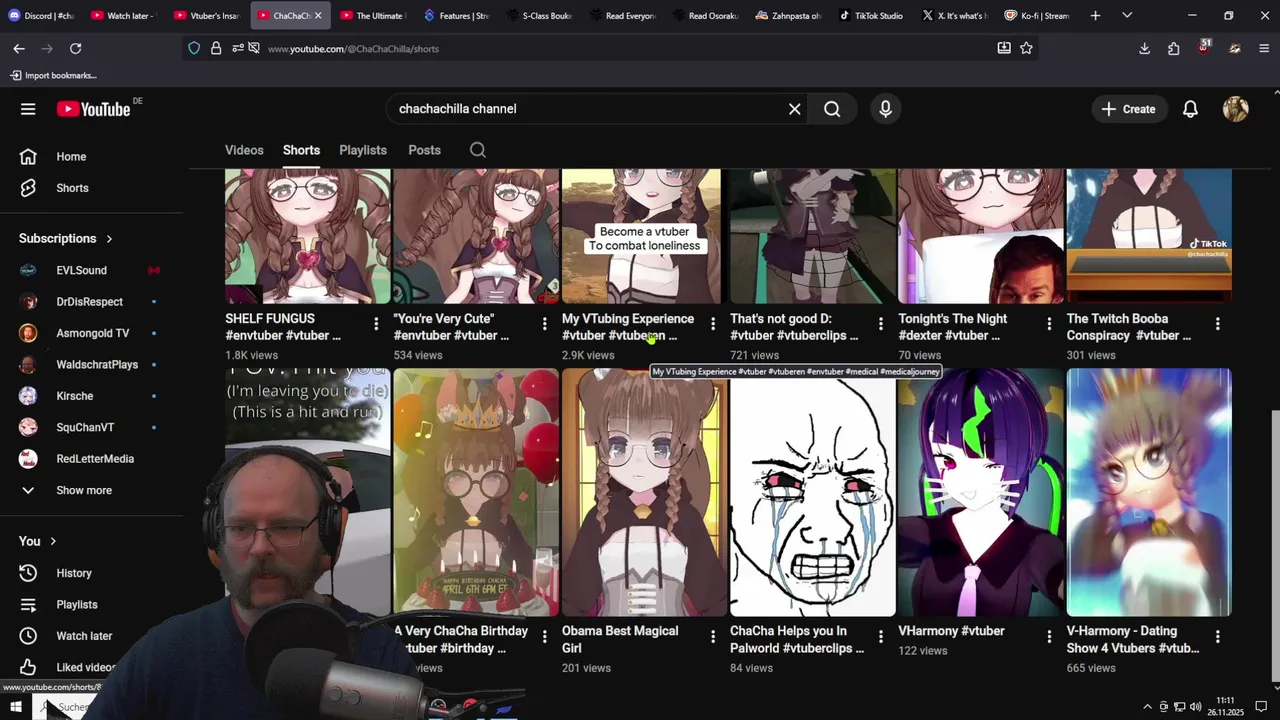Click the taskbar clock showing 11:11
This screenshot has height=720, width=1280.
[1226, 706]
